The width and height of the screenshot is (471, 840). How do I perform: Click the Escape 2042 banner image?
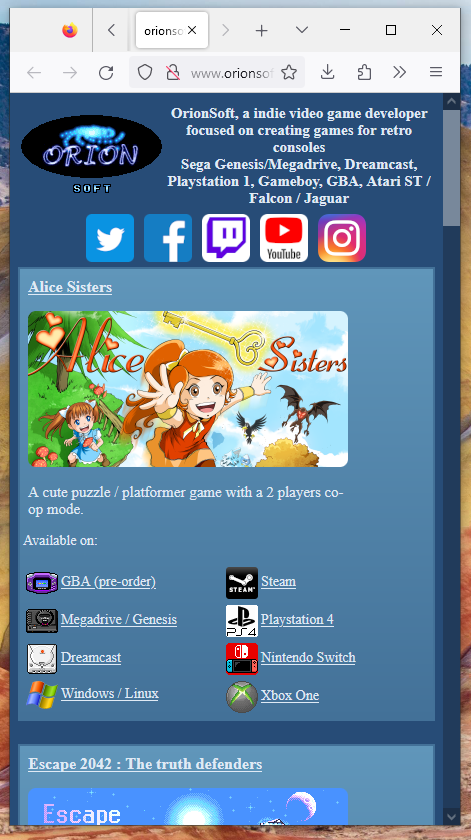tap(188, 806)
